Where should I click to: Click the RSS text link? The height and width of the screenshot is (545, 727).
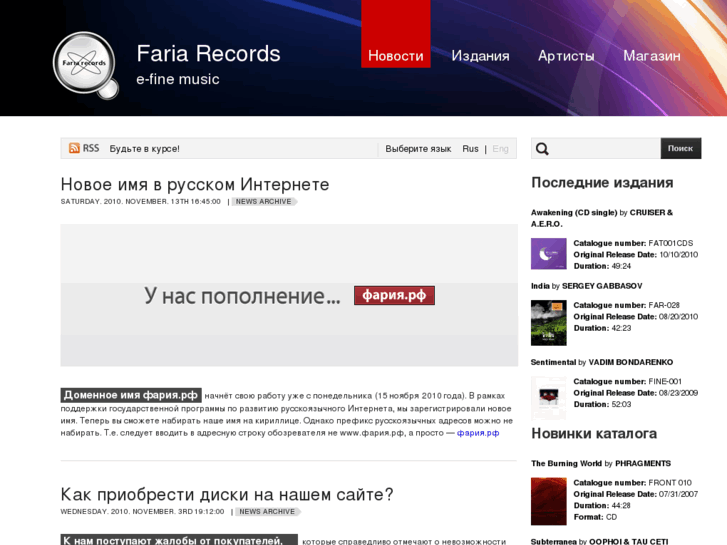click(x=91, y=148)
